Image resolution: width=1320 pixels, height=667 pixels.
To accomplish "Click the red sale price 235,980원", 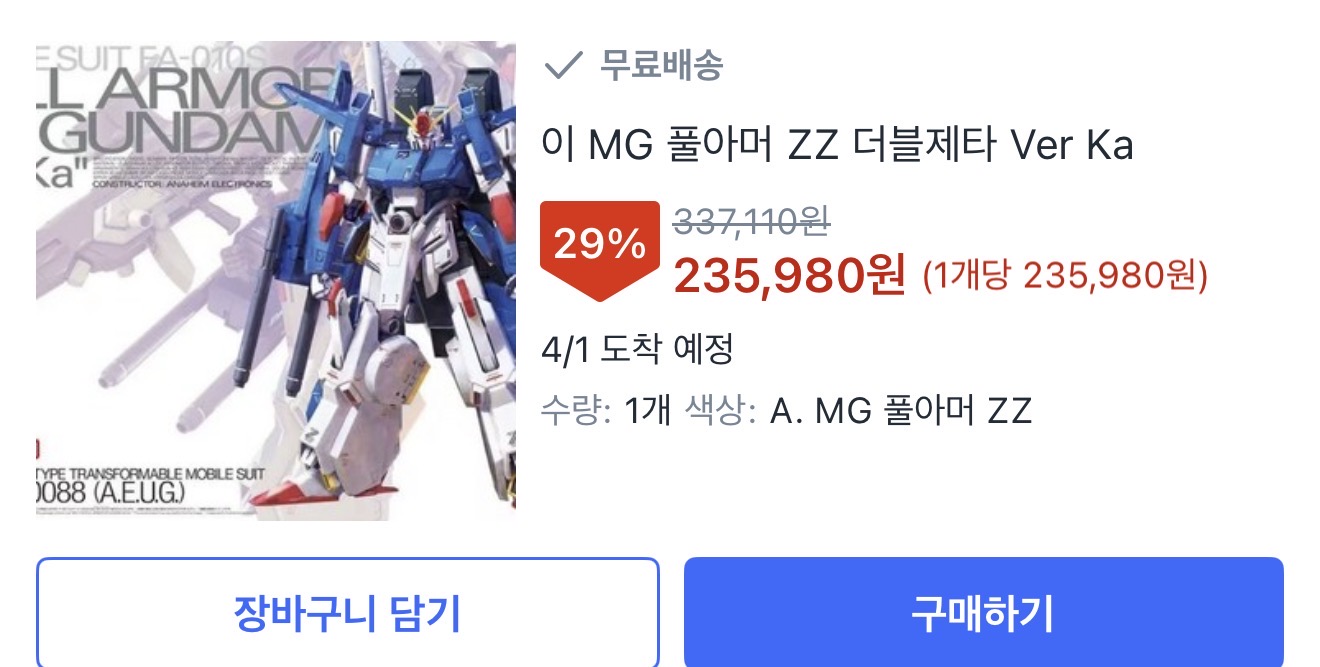I will pyautogui.click(x=790, y=275).
